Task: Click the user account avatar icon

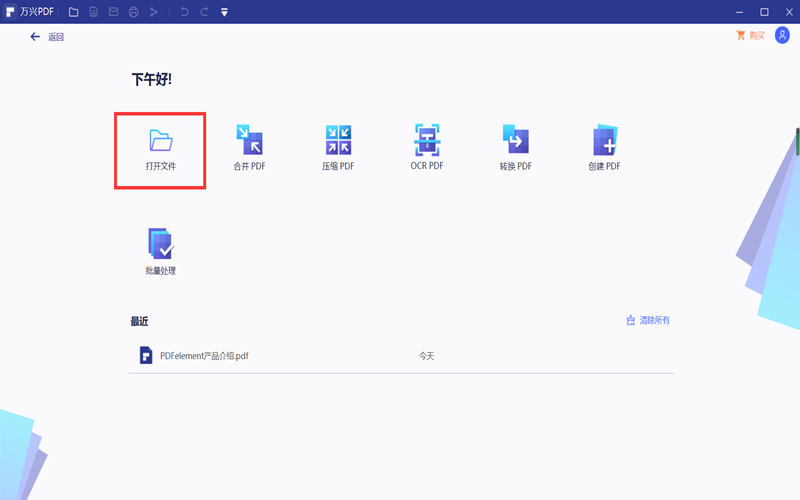Action: (x=782, y=36)
